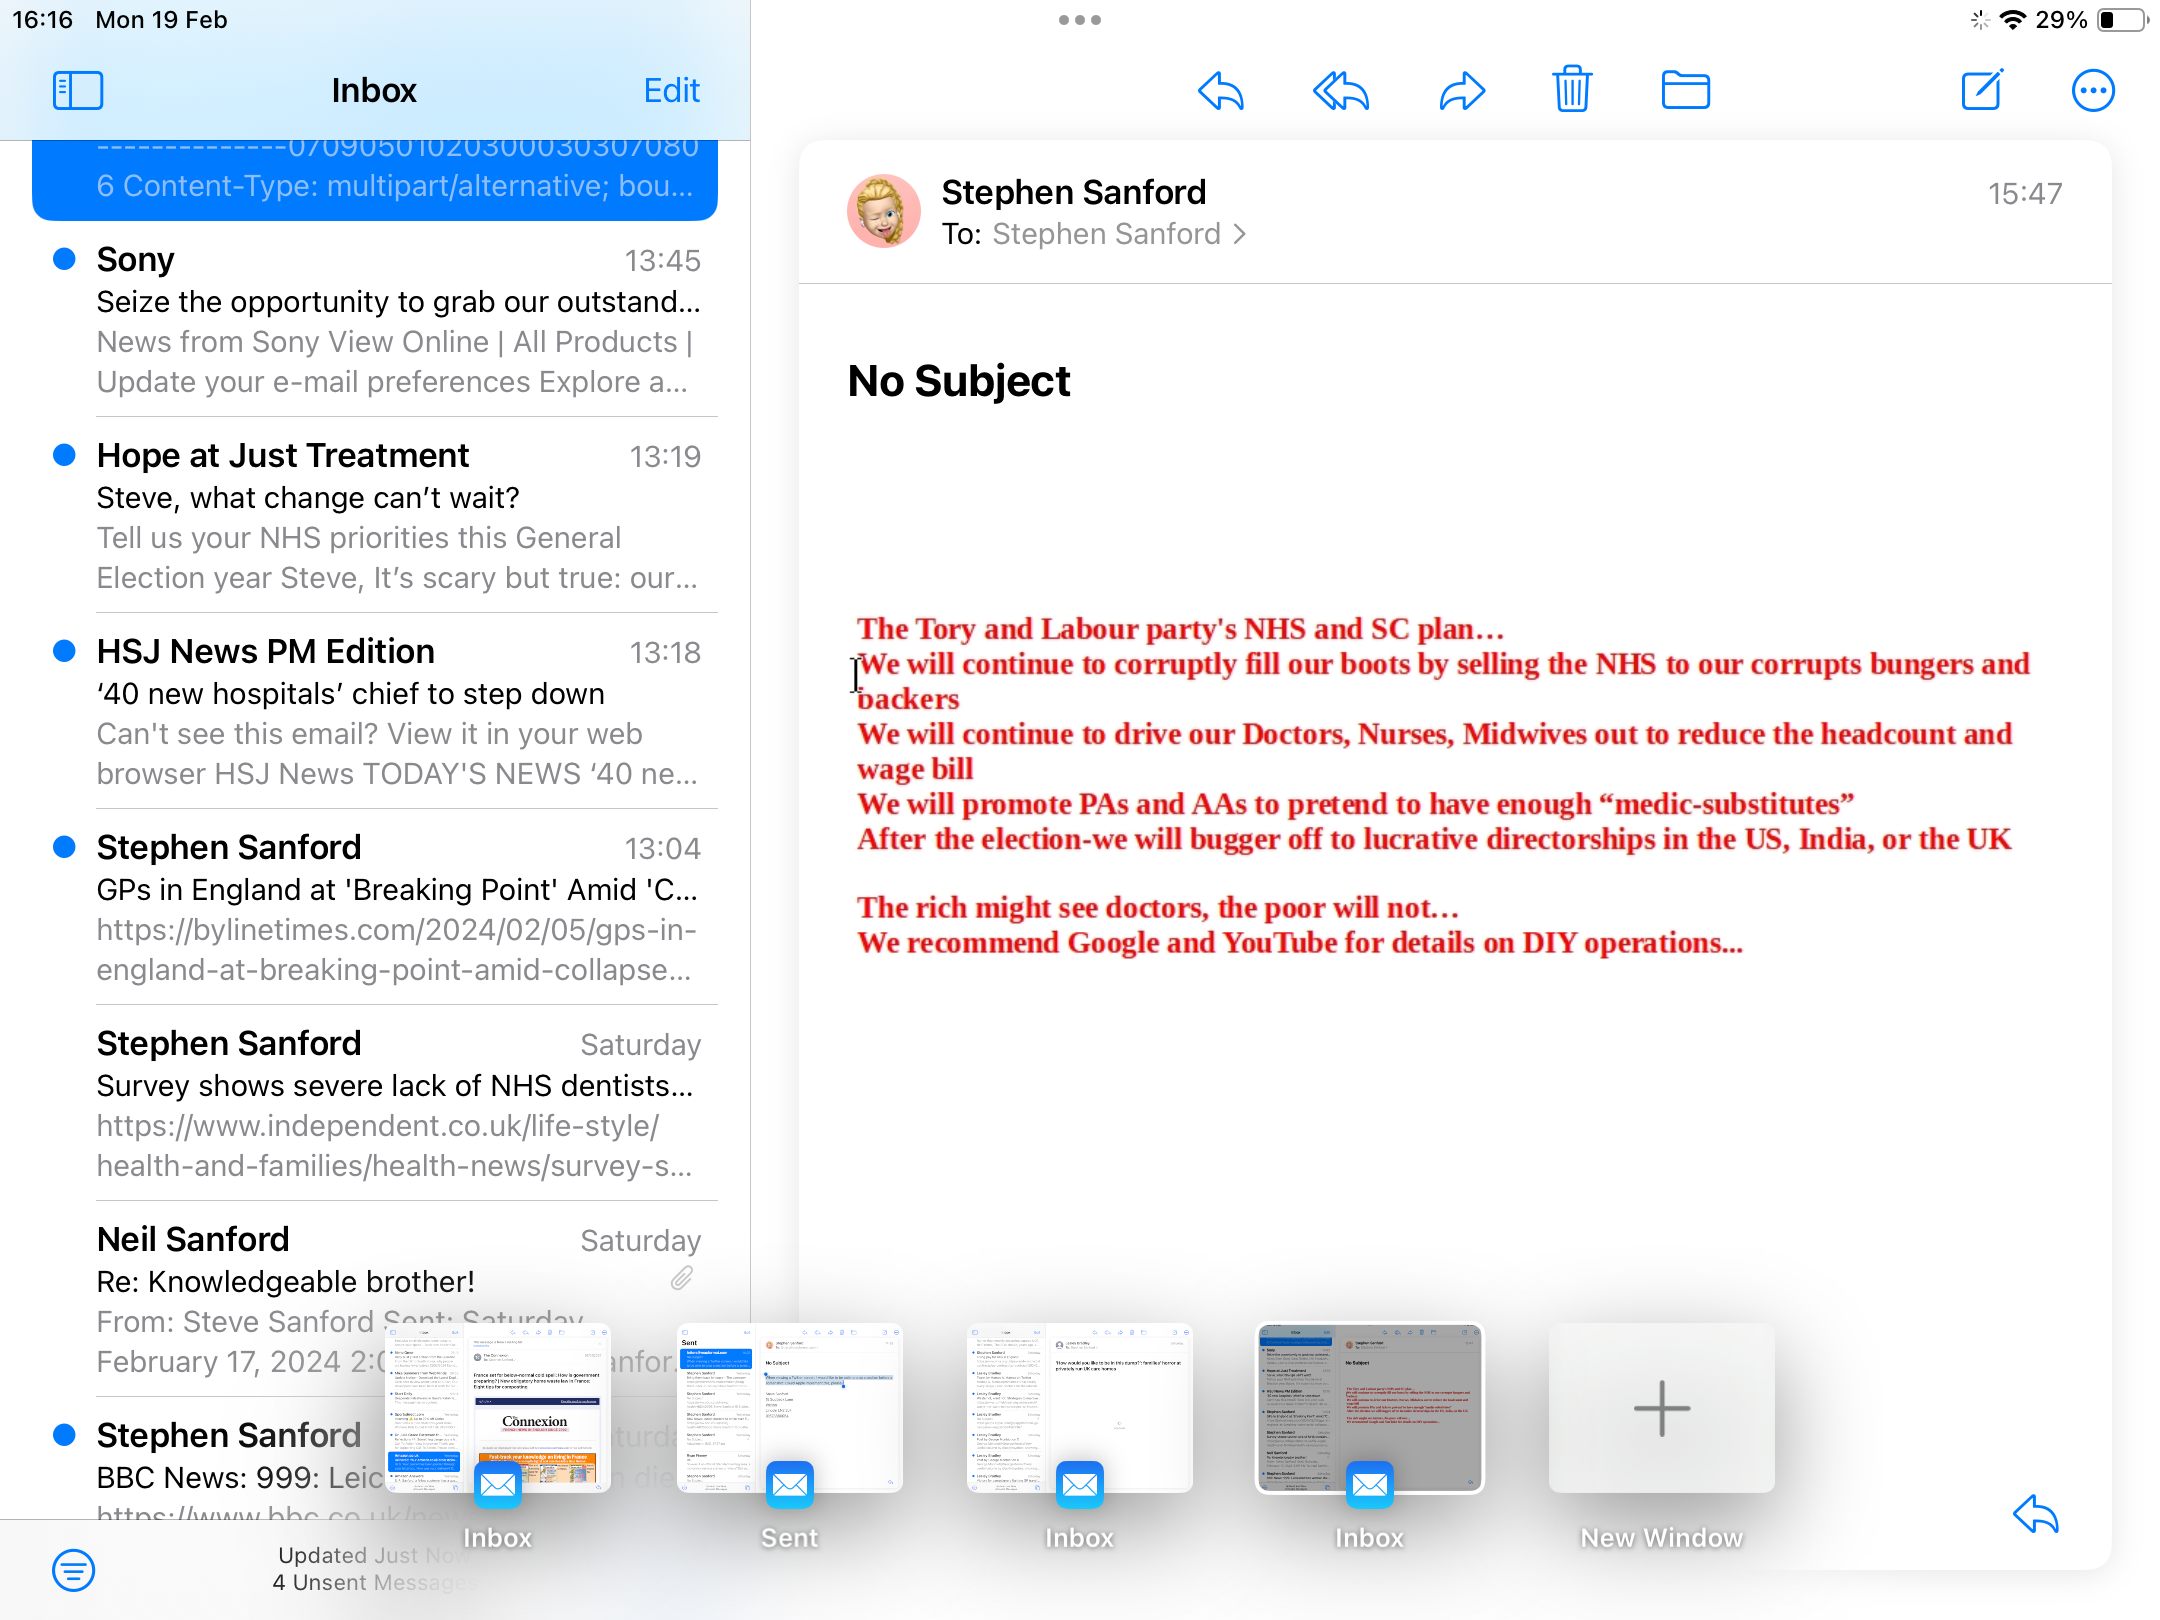Tap the 15:47 message timestamp
Screen dimensions: 2160x1620
click(x=2025, y=193)
